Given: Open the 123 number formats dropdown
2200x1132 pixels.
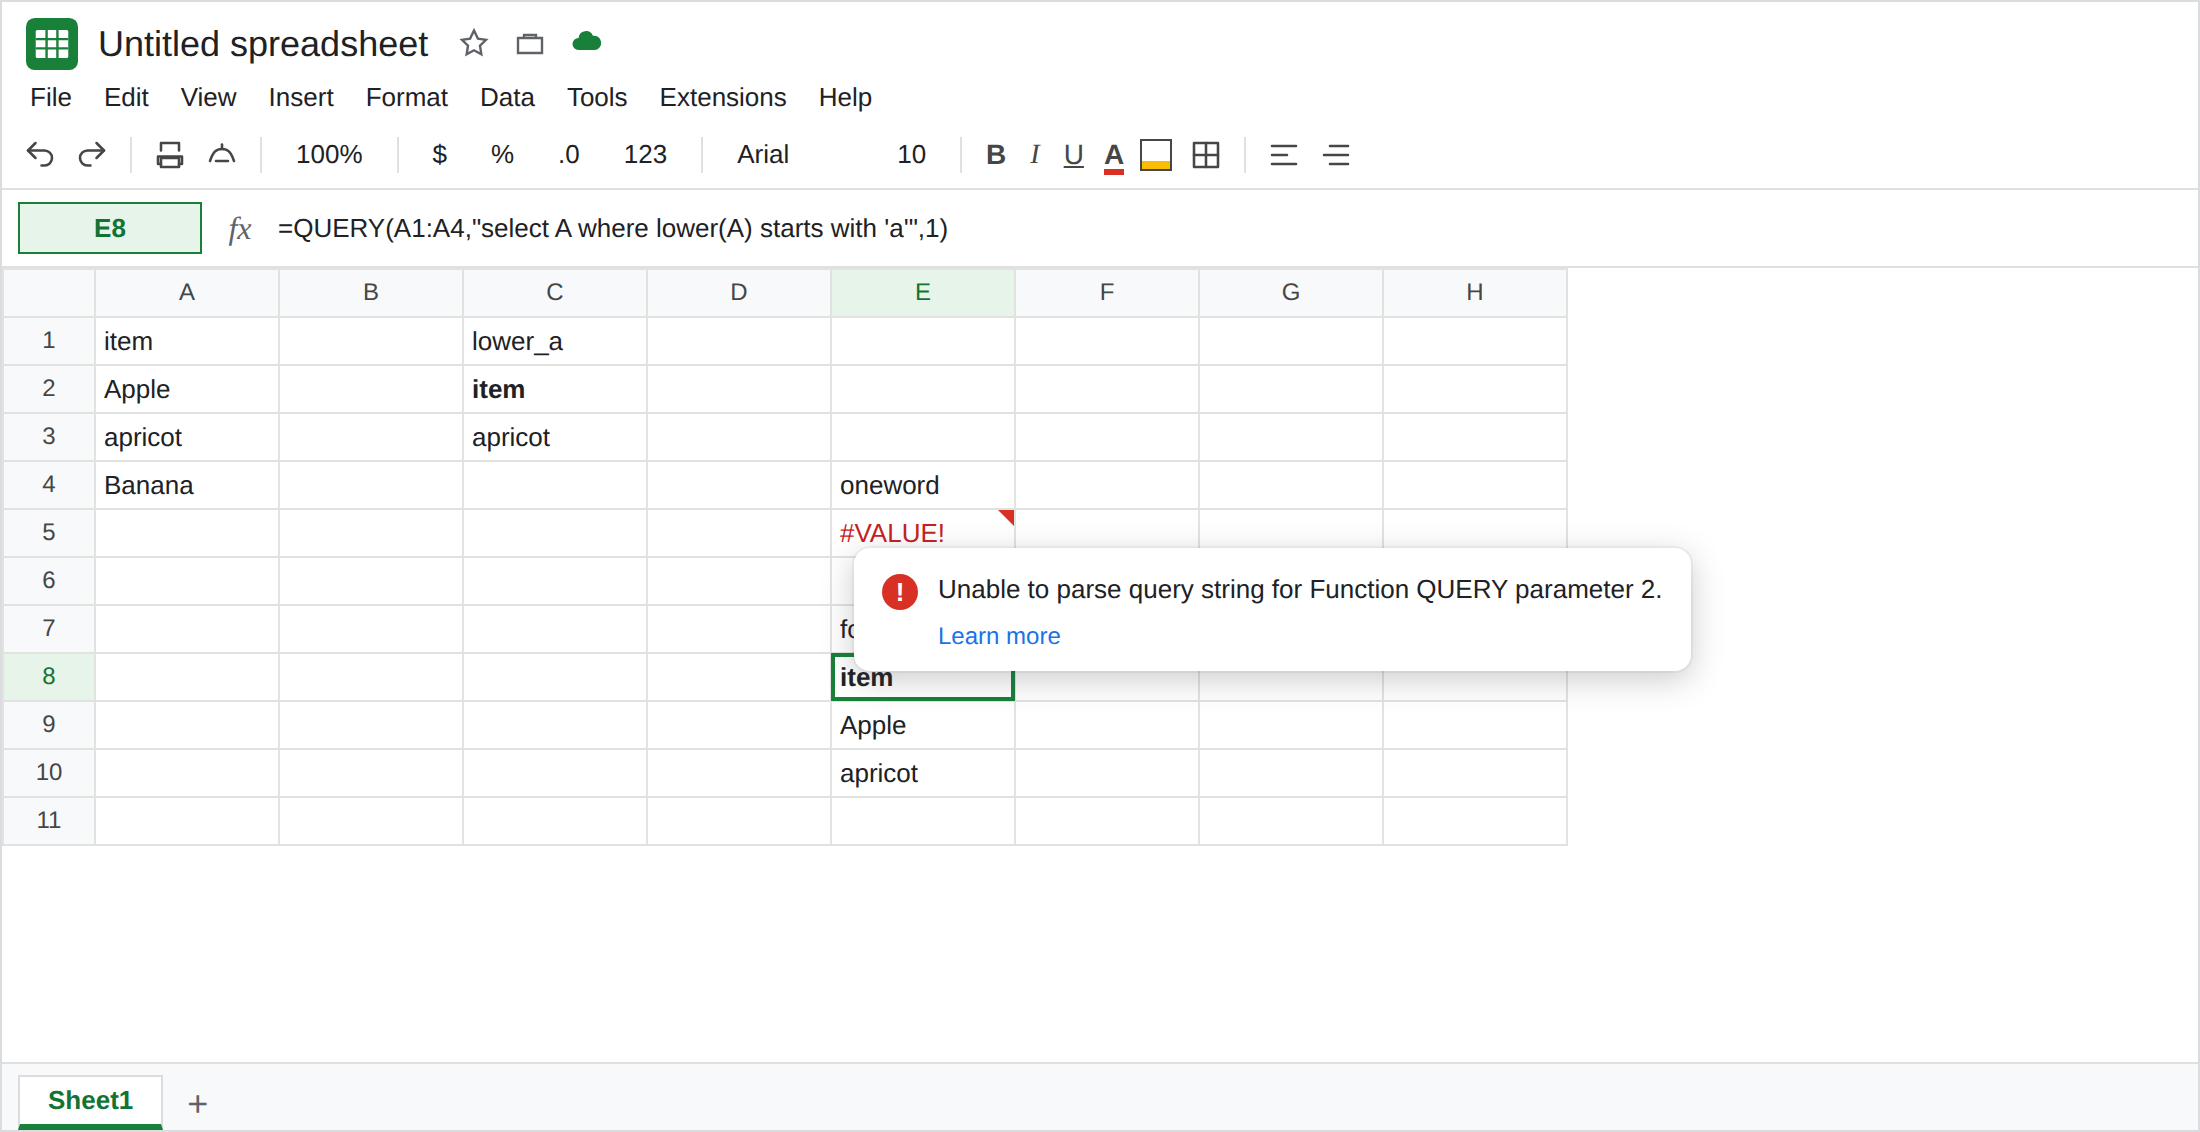Looking at the screenshot, I should click(645, 154).
